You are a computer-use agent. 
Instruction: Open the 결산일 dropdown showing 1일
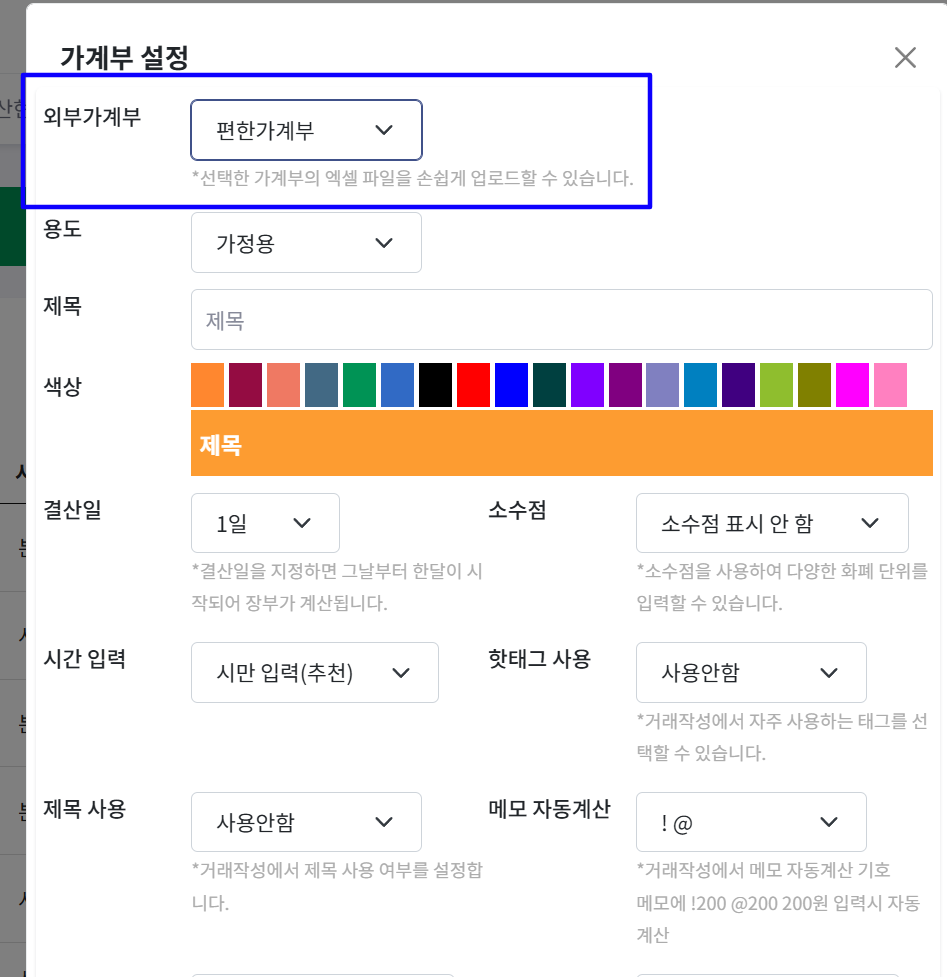tap(265, 523)
